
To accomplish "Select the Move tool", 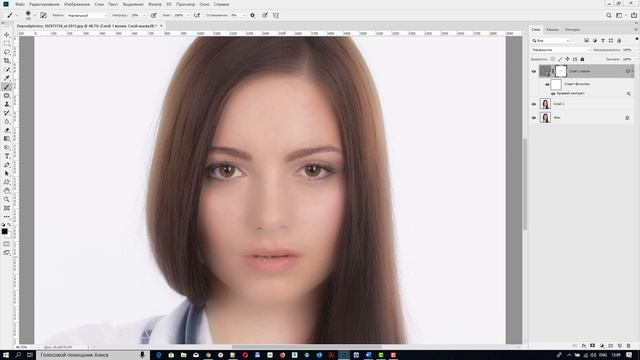I will [x=7, y=35].
